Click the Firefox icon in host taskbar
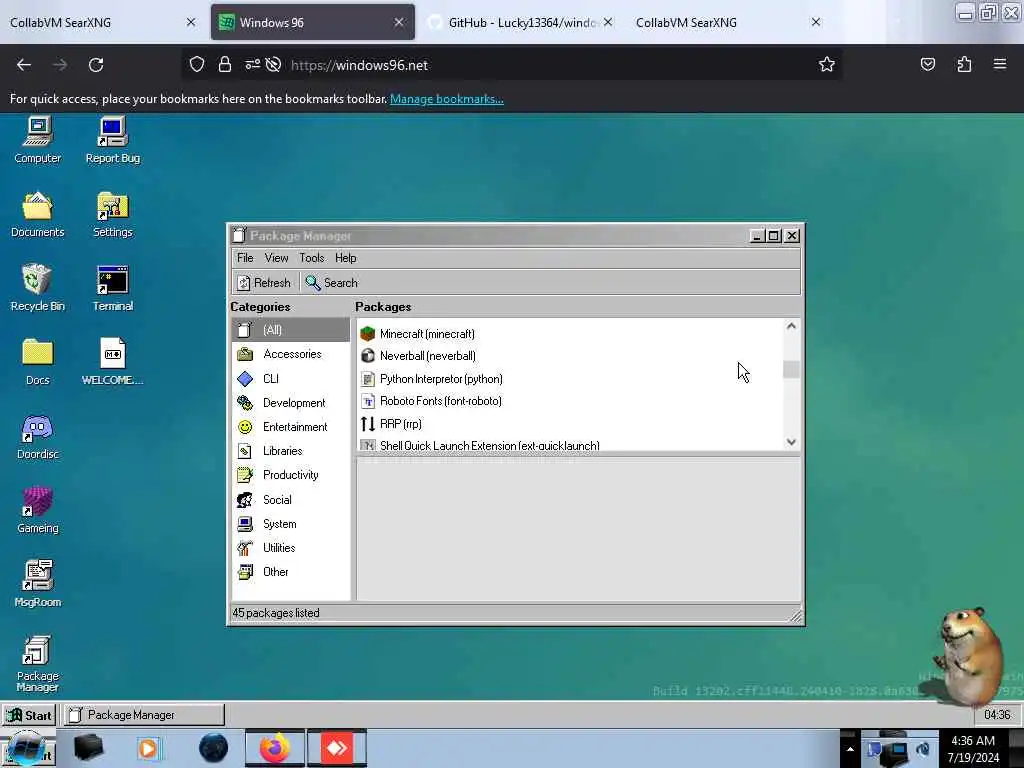Image resolution: width=1024 pixels, height=768 pixels. pos(275,748)
